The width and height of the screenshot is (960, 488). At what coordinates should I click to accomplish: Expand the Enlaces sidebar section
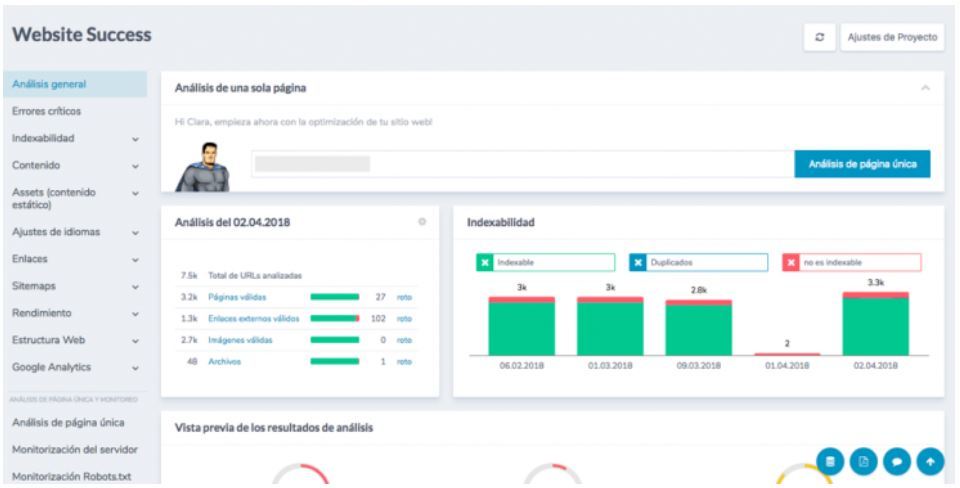coord(135,260)
